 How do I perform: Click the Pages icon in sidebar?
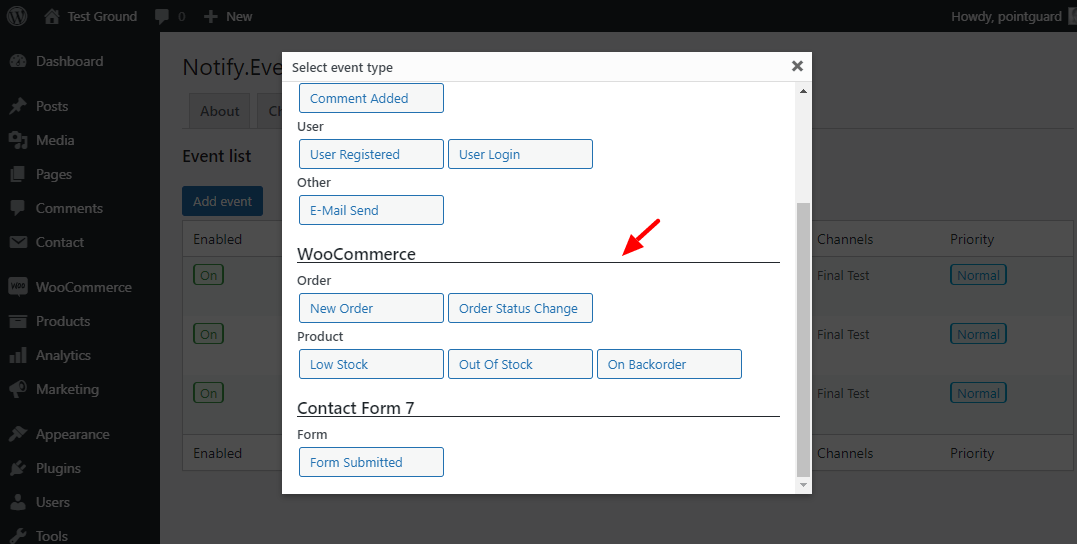click(18, 174)
